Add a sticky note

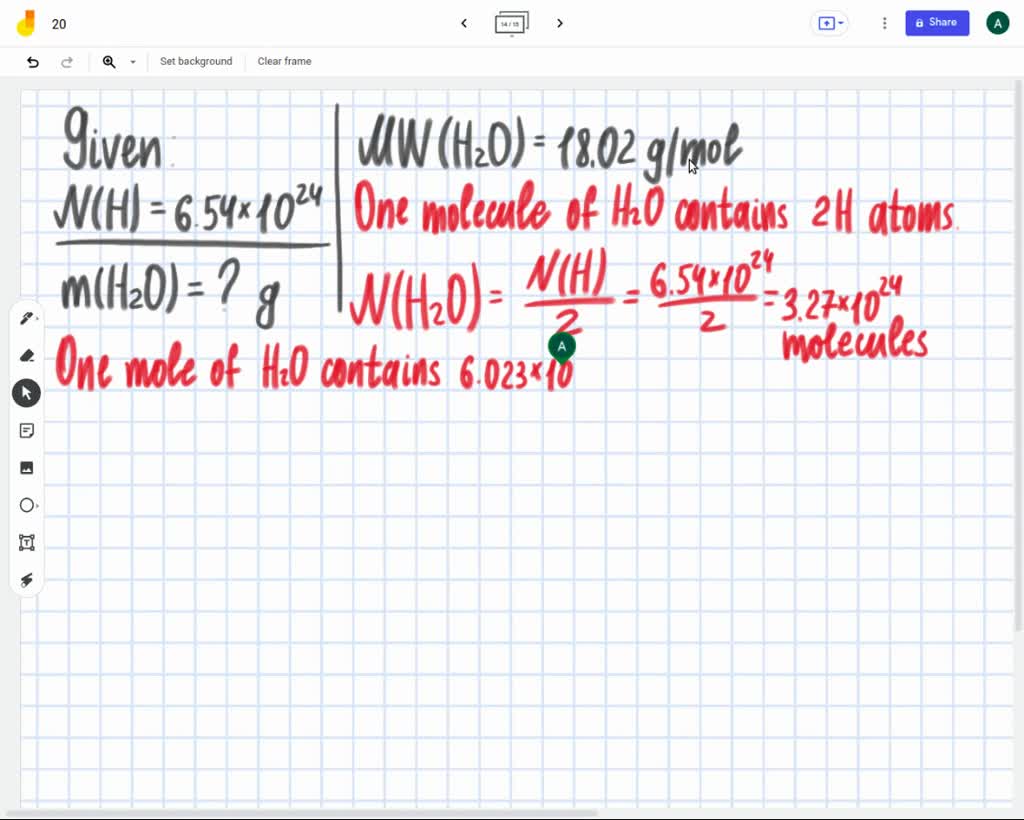pyautogui.click(x=26, y=430)
